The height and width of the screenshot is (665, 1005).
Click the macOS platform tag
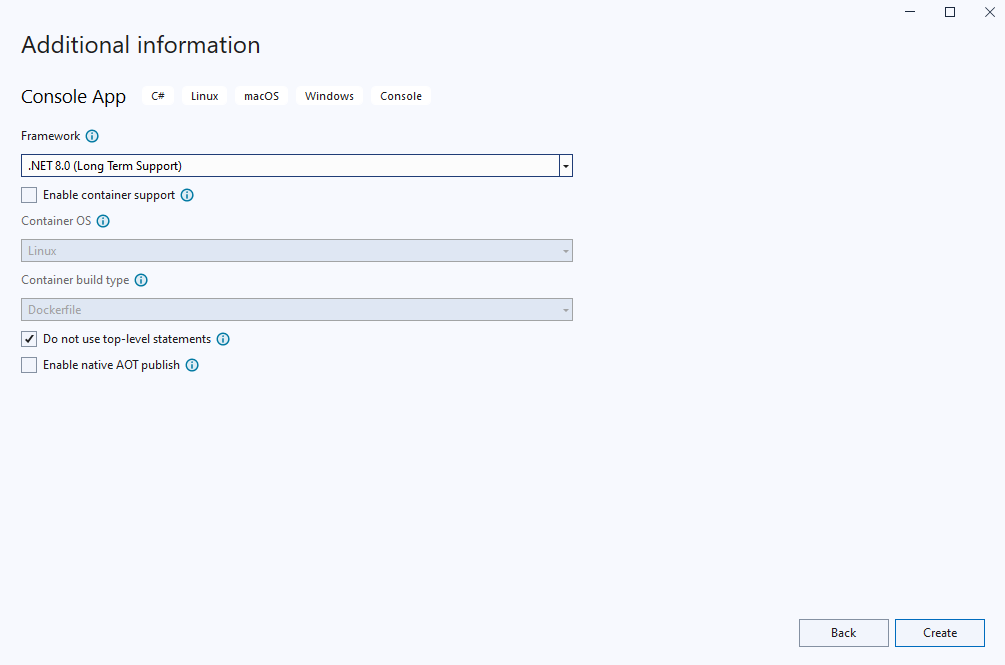click(x=261, y=96)
